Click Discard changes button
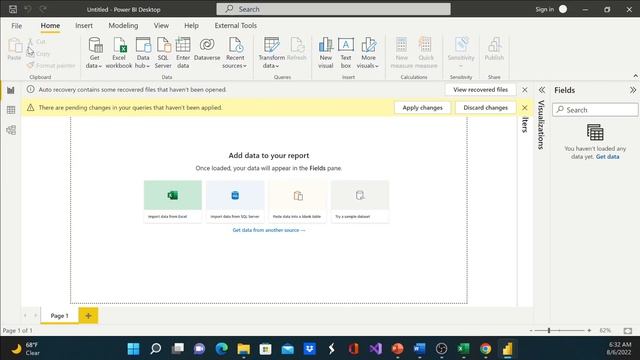 [485, 108]
